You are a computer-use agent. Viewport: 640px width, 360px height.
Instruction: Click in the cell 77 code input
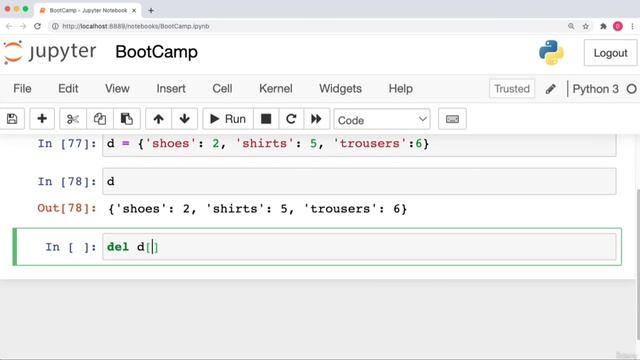(359, 144)
